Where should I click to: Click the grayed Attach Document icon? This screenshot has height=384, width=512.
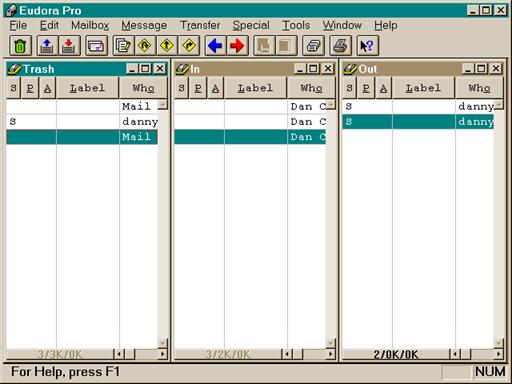click(264, 46)
